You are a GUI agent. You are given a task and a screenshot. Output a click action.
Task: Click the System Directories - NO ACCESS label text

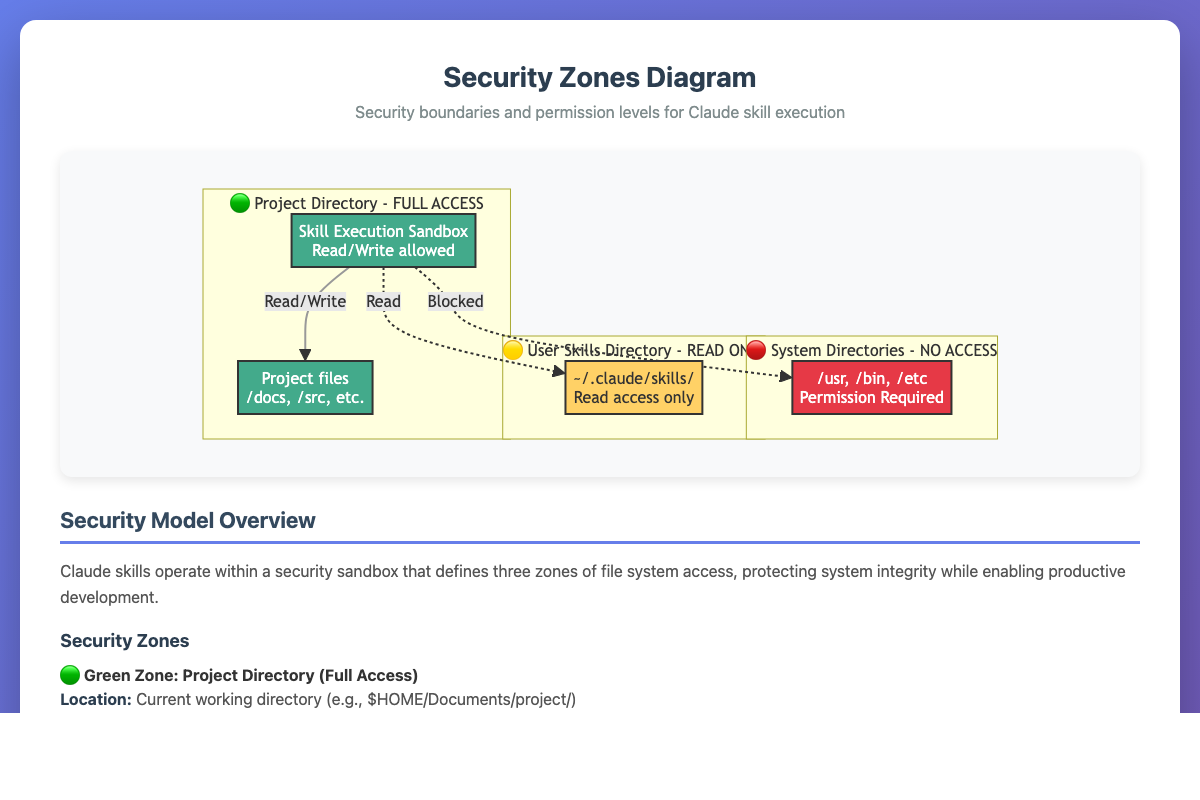(x=884, y=350)
